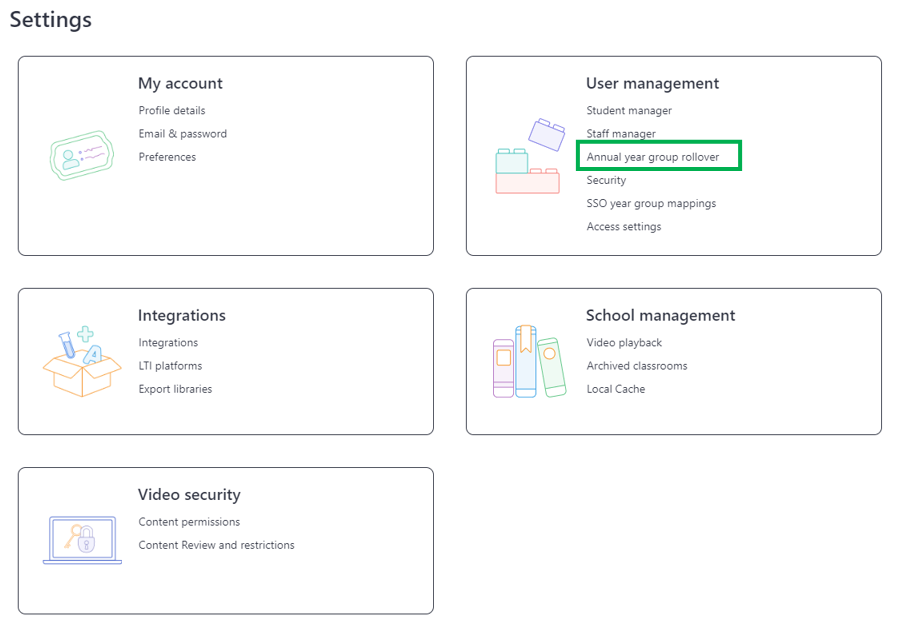This screenshot has height=630, width=900.
Task: Click the books icon in School management
Action: pyautogui.click(x=529, y=361)
